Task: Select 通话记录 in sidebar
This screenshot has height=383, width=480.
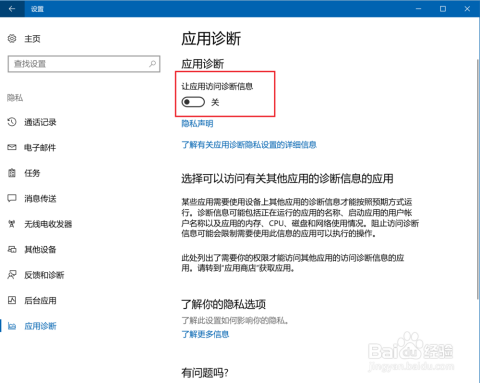Action: coord(40,122)
